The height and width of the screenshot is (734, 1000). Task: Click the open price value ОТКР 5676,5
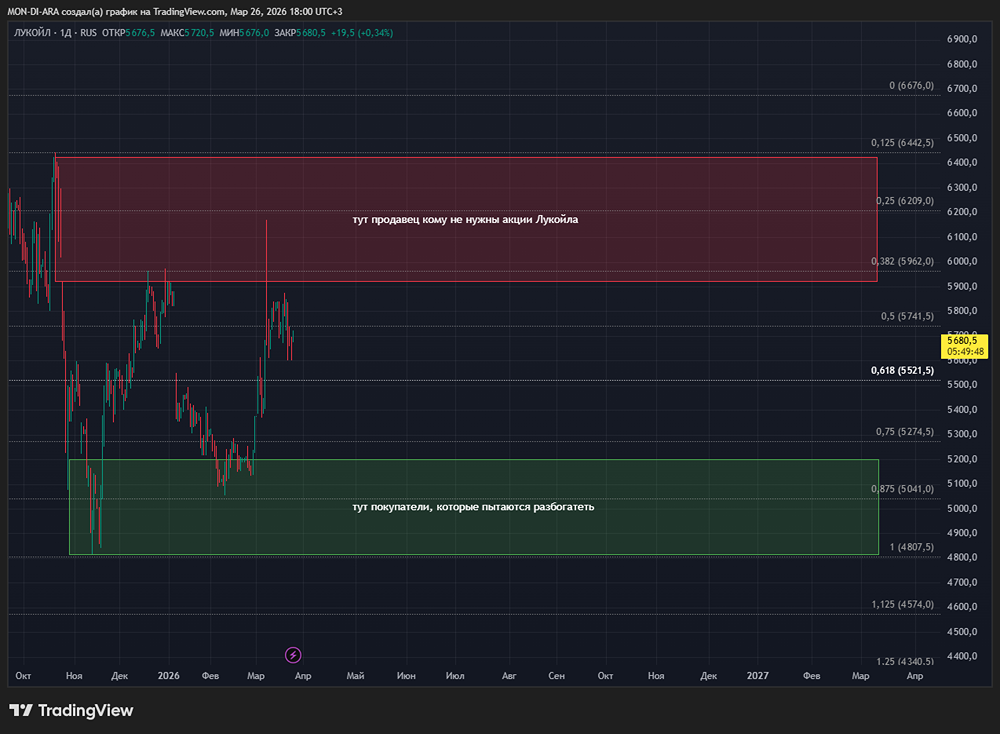[128, 33]
